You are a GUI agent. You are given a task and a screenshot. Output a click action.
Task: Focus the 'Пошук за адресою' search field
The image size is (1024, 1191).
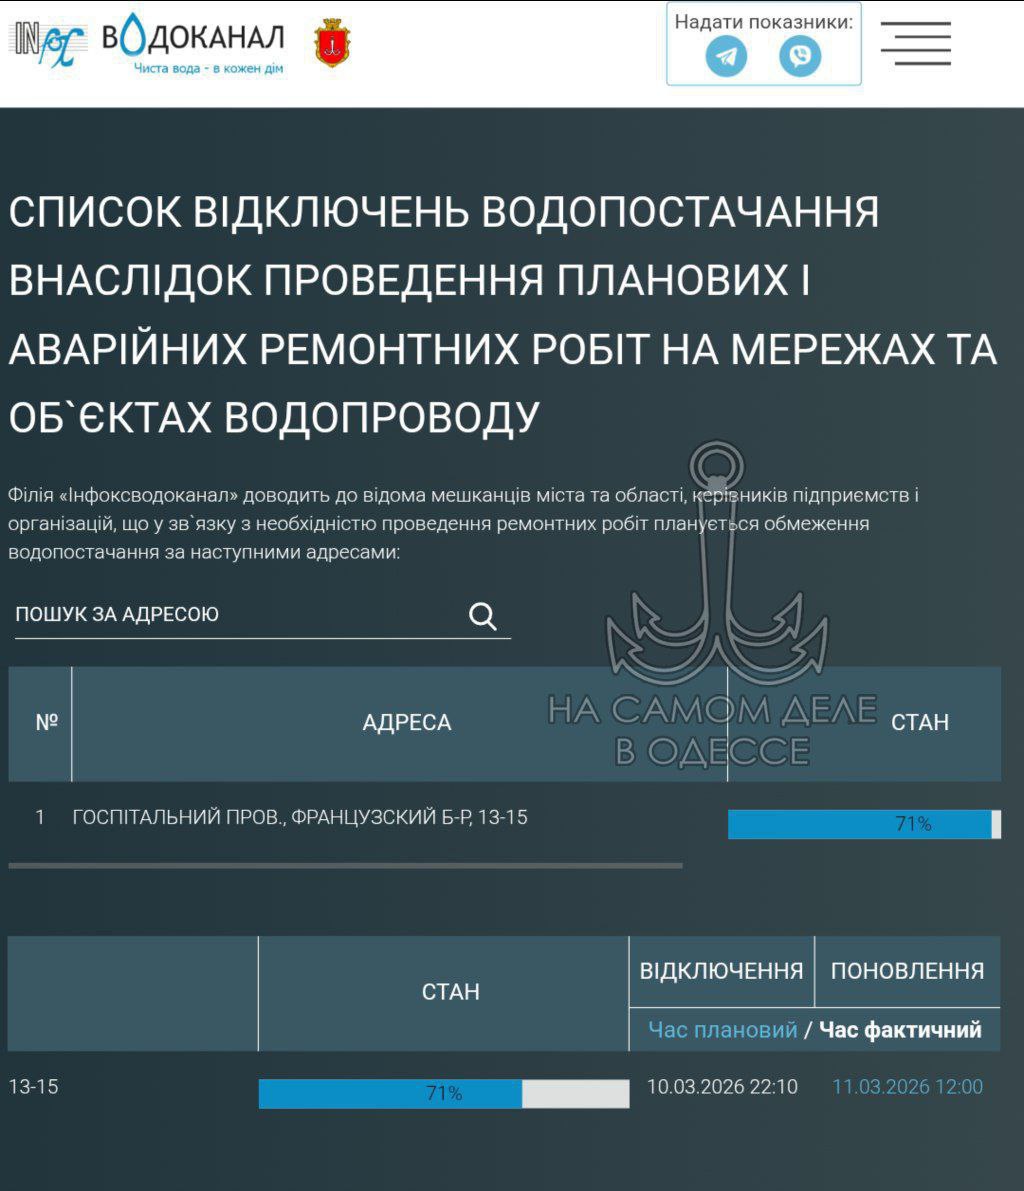tap(235, 615)
